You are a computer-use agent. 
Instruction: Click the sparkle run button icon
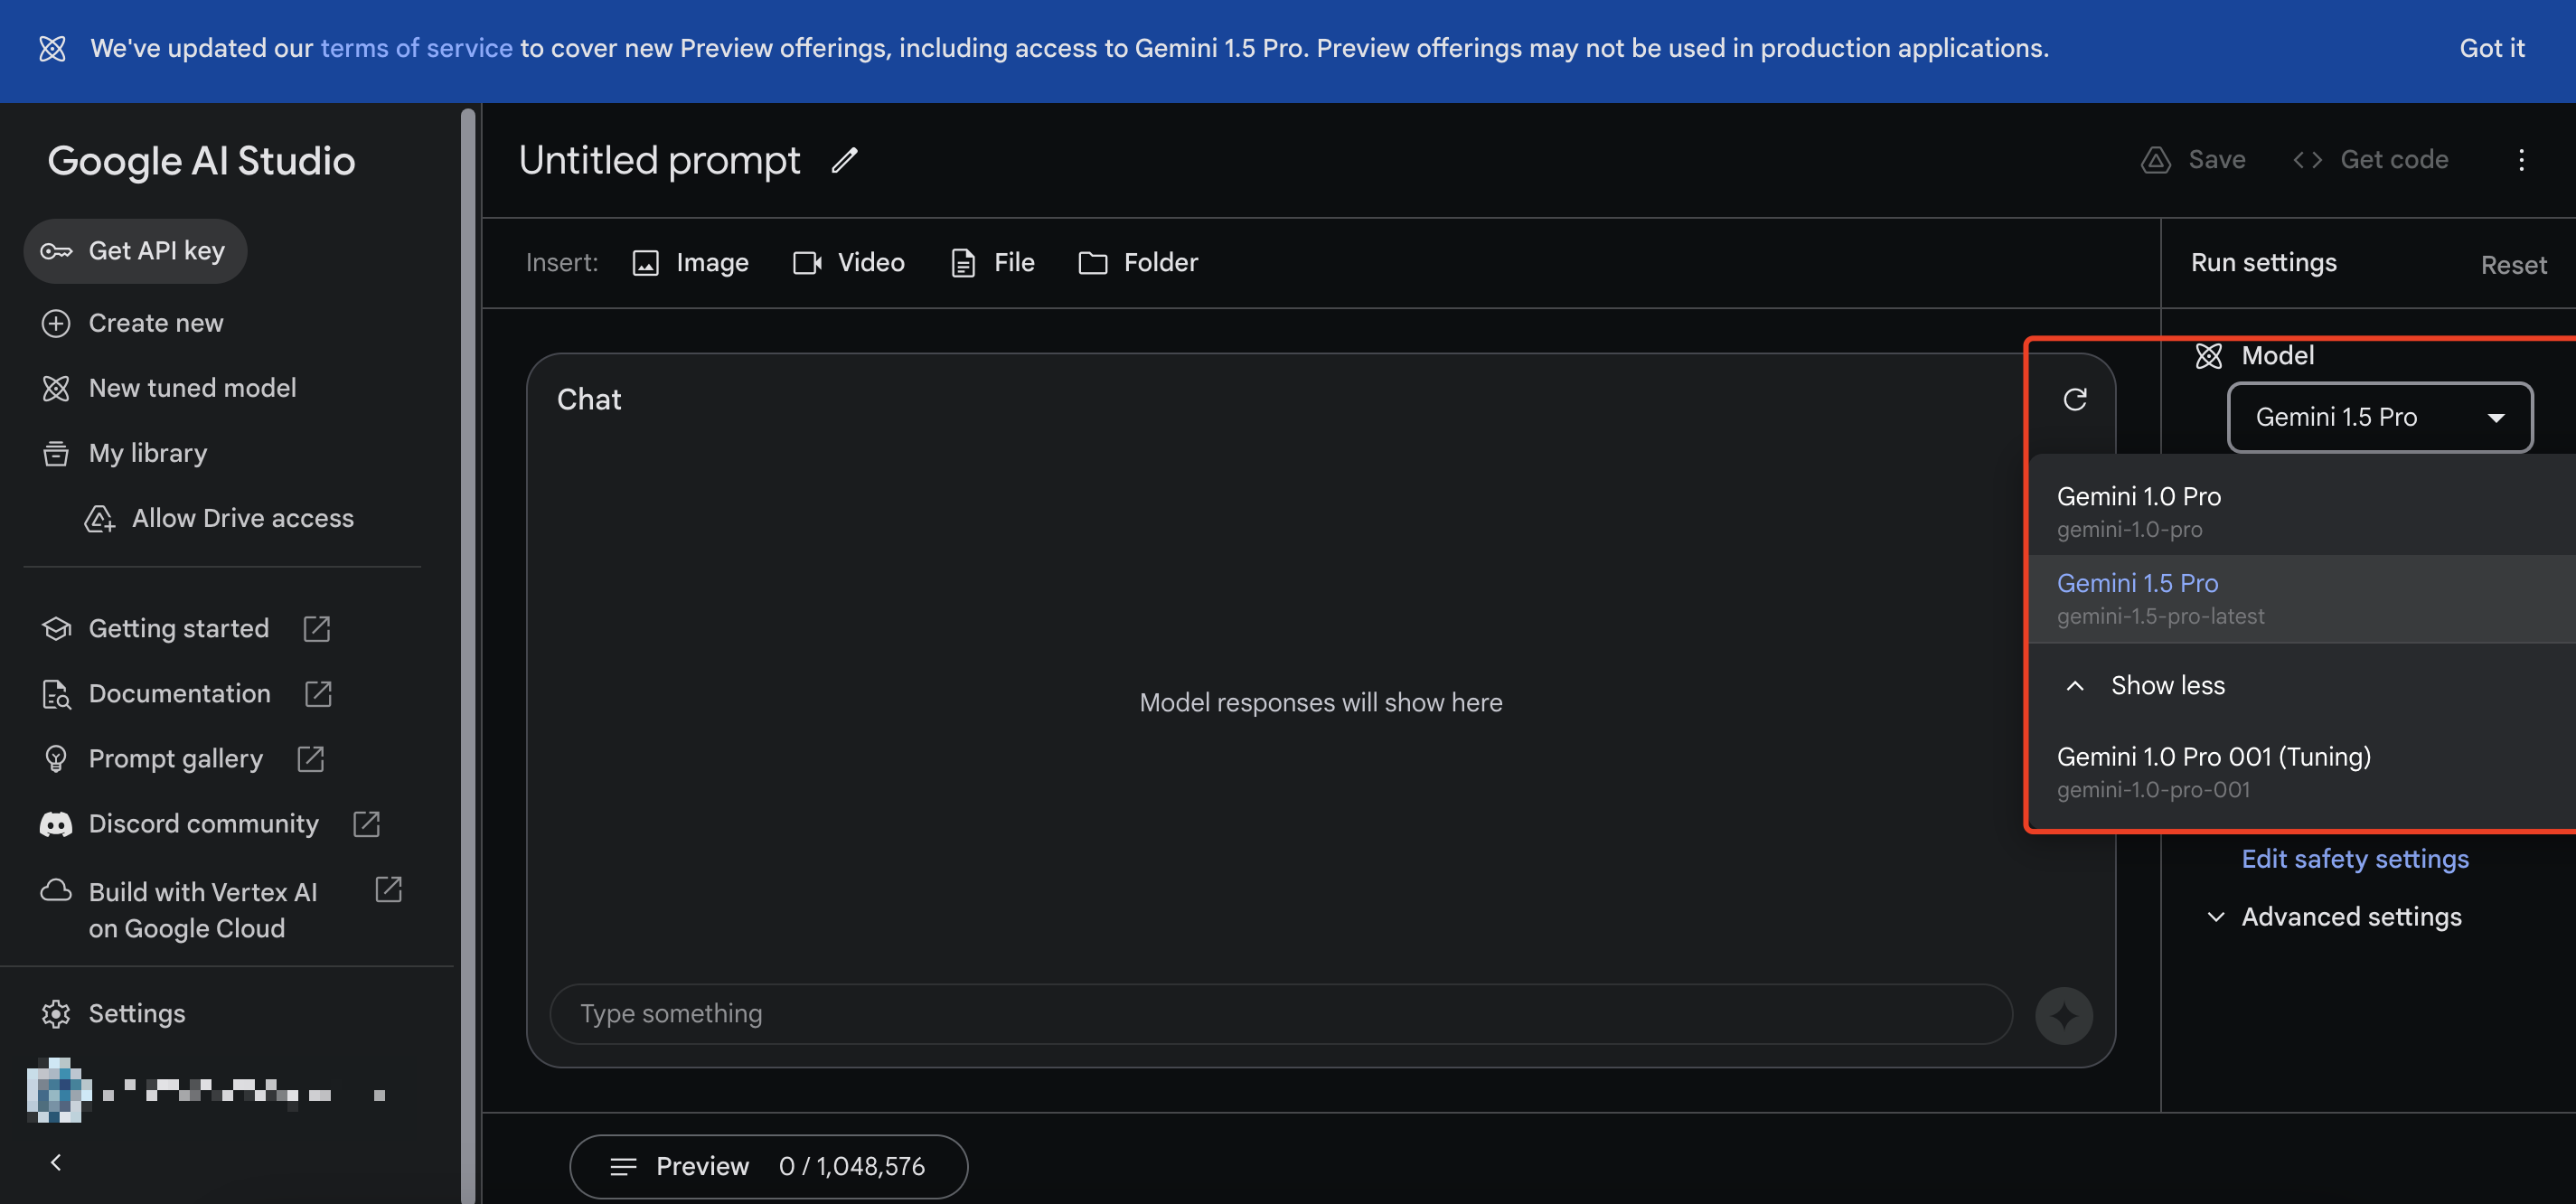[2063, 1015]
